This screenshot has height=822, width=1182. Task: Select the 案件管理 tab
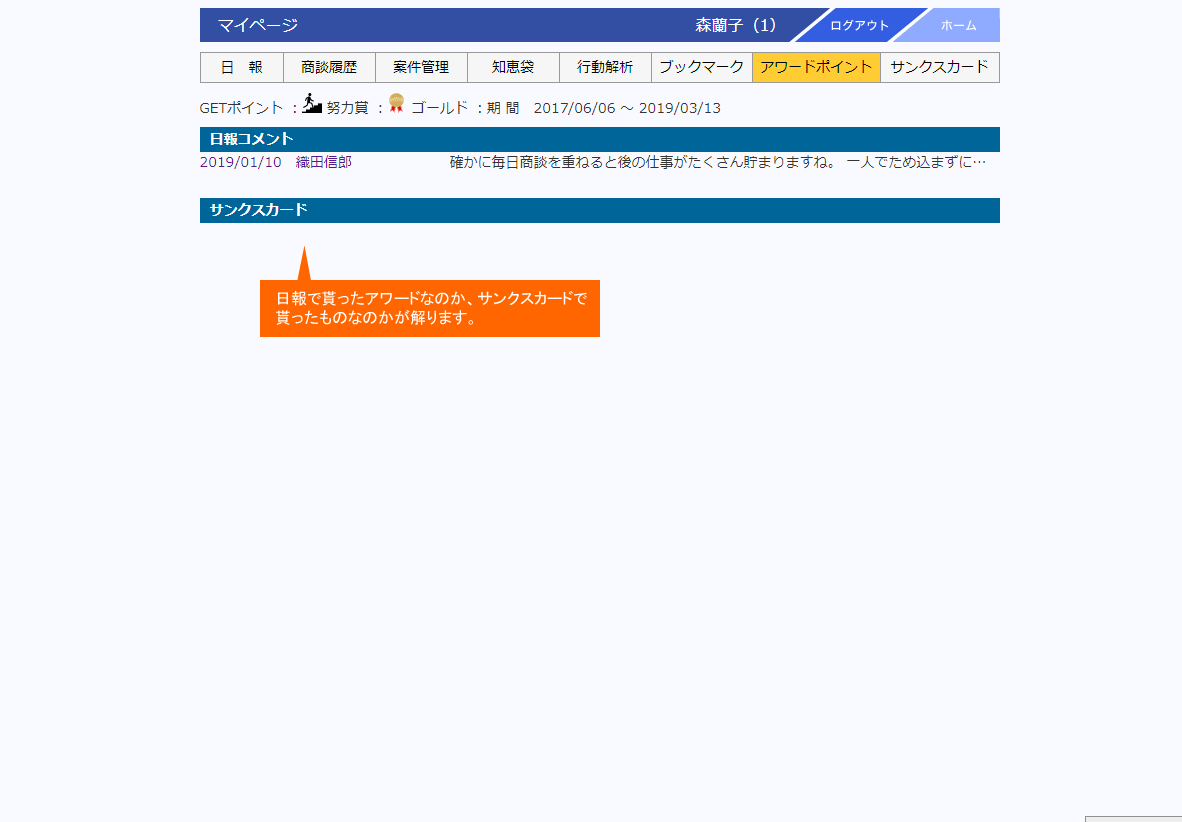[x=421, y=68]
